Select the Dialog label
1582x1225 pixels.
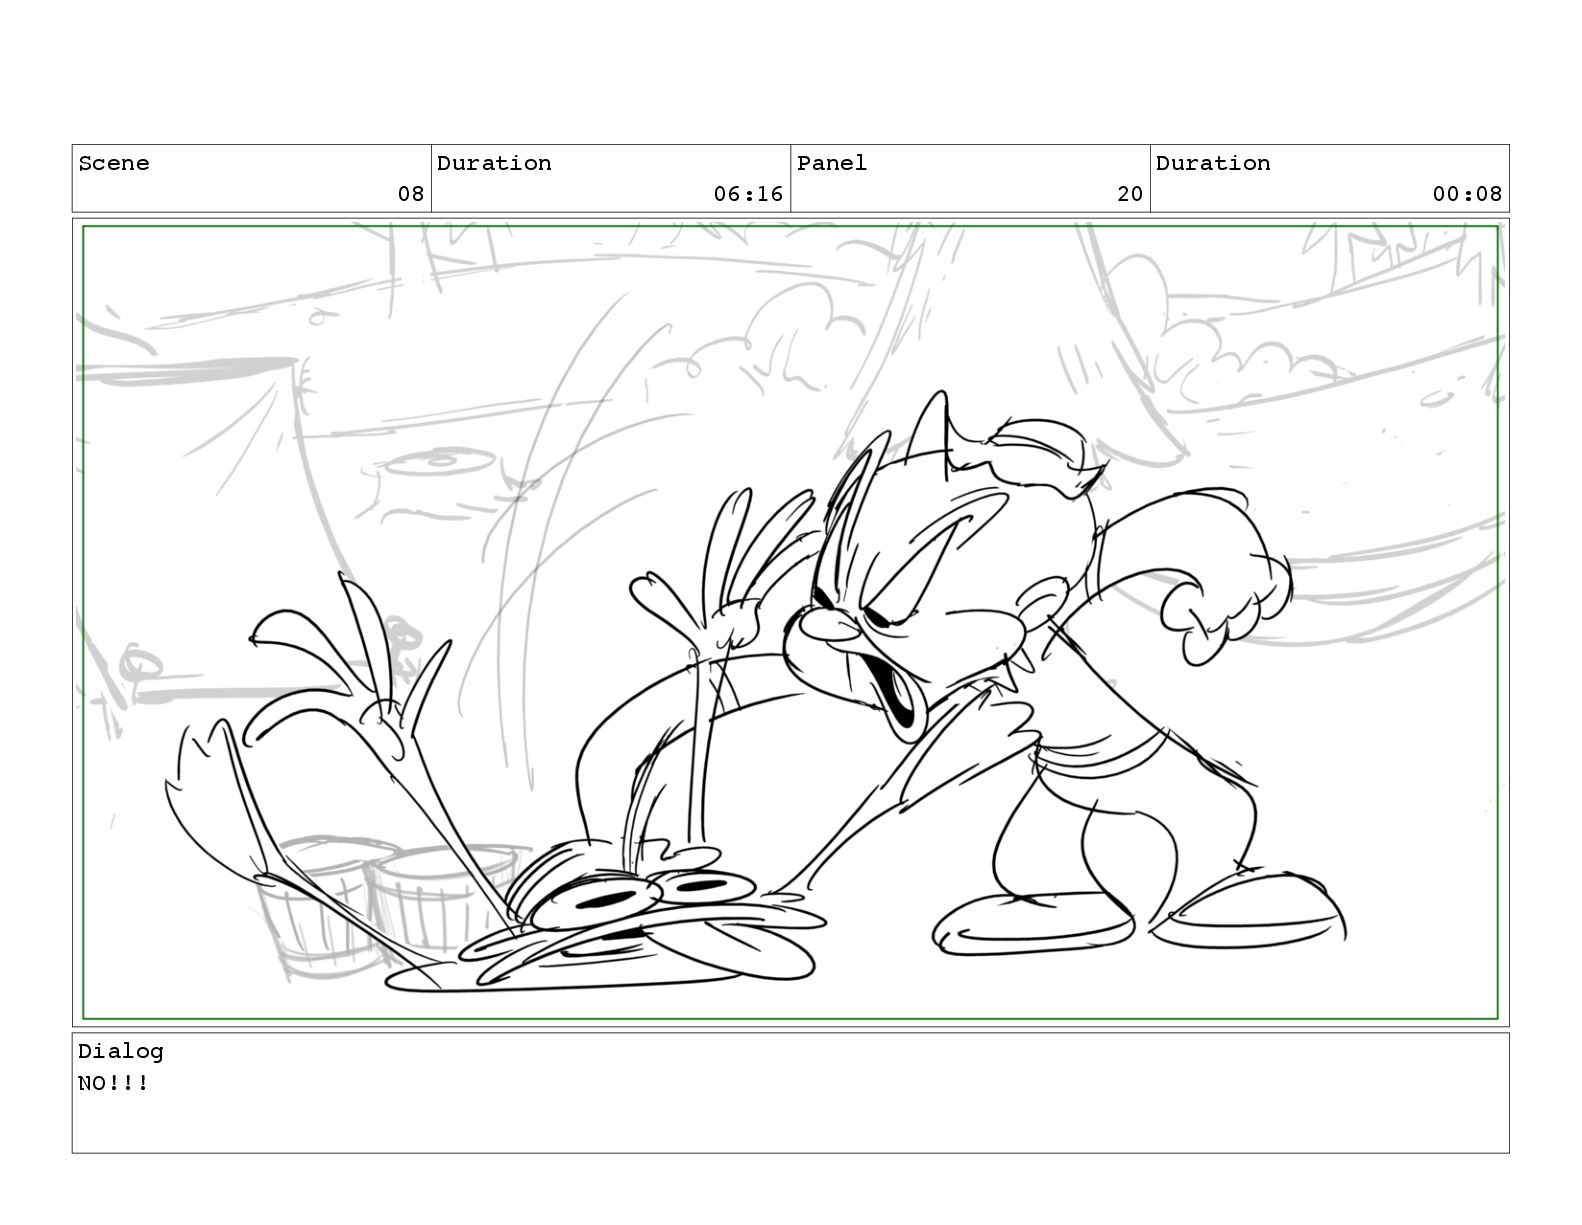pyautogui.click(x=120, y=1051)
